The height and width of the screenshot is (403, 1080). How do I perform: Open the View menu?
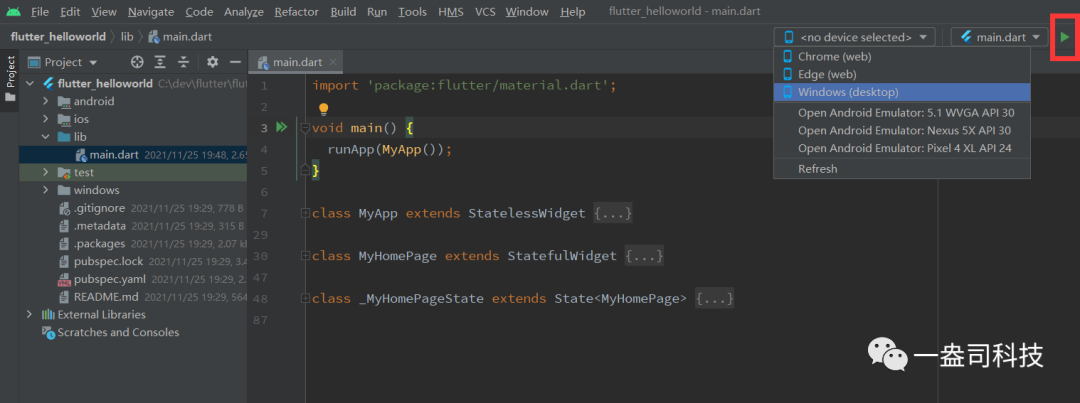pyautogui.click(x=104, y=12)
